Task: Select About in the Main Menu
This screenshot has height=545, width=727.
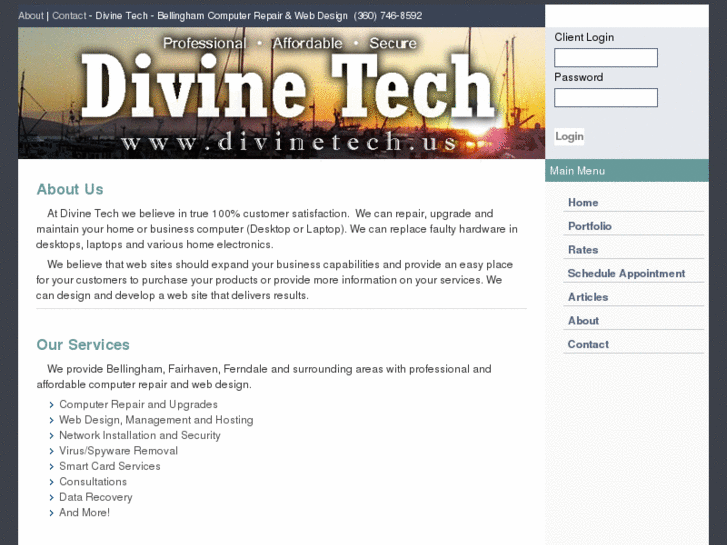Action: 583,321
